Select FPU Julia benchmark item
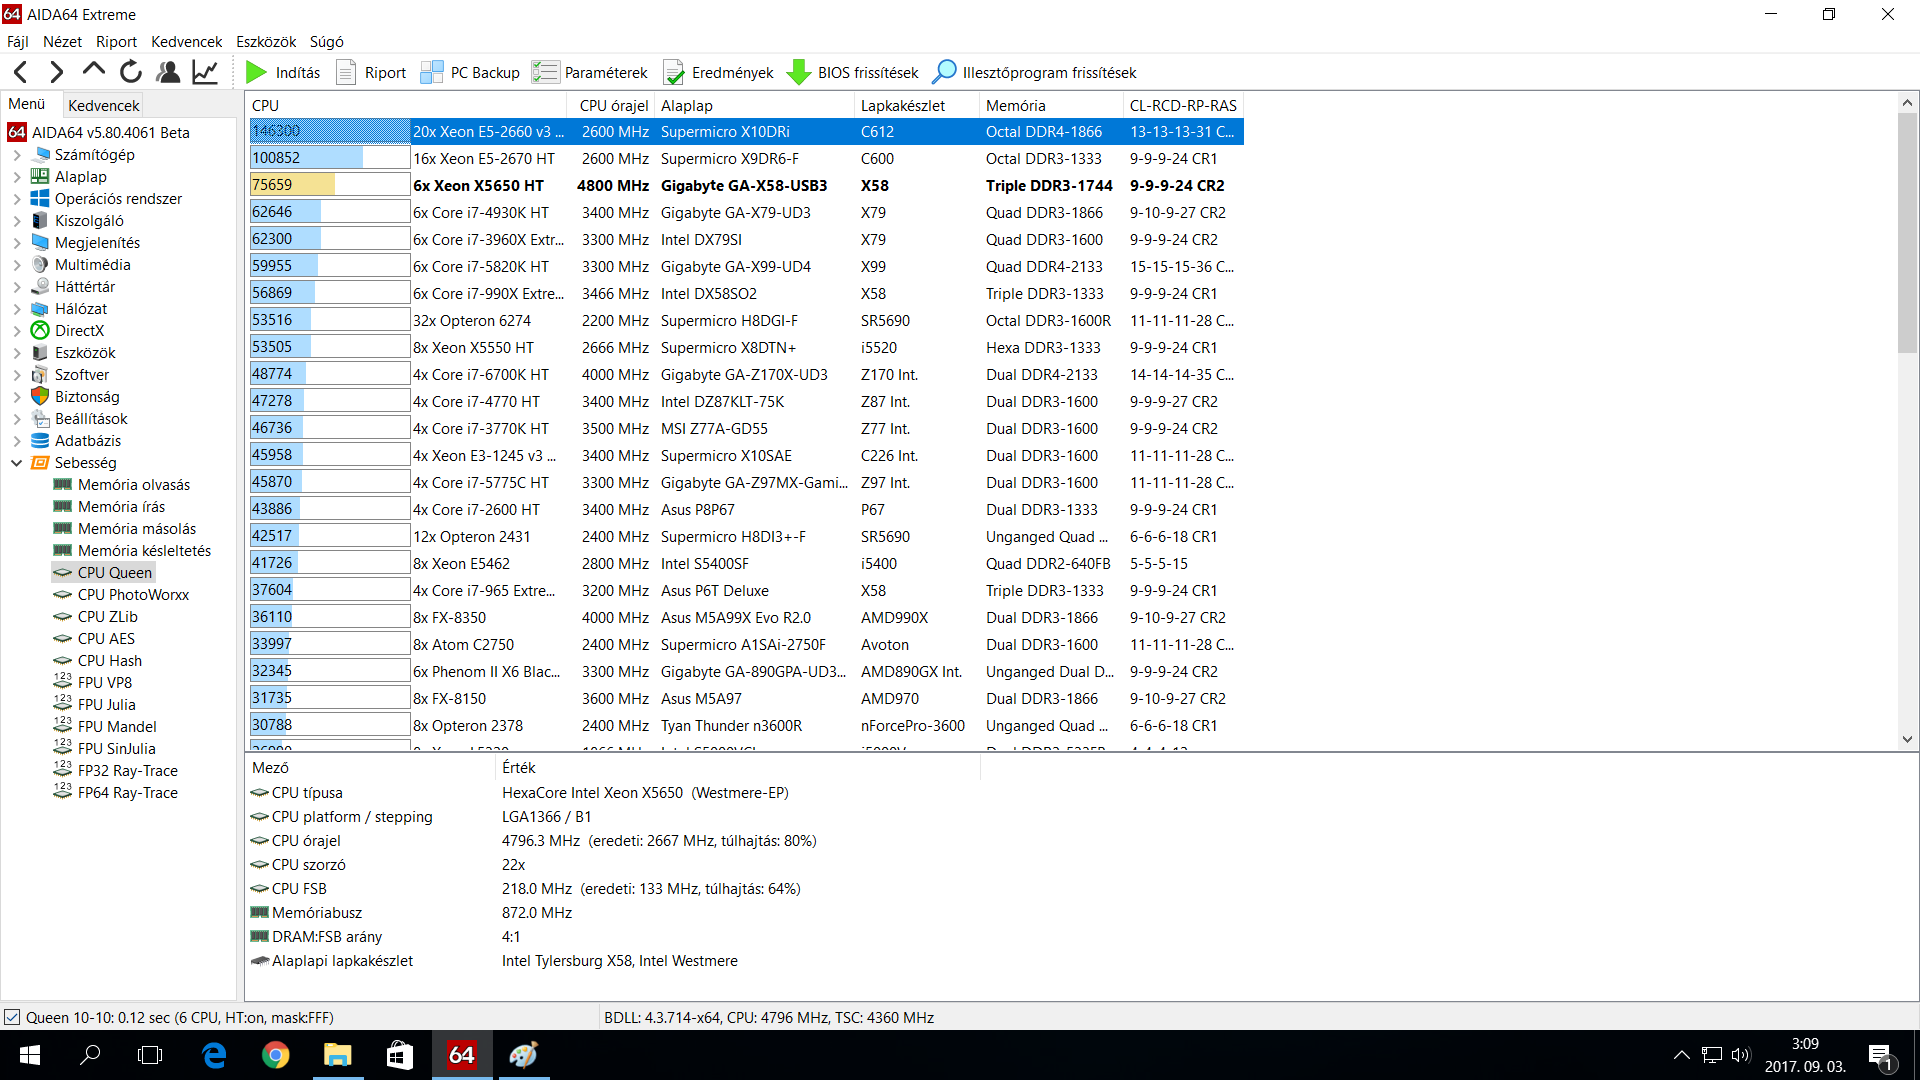This screenshot has width=1920, height=1080. click(106, 705)
